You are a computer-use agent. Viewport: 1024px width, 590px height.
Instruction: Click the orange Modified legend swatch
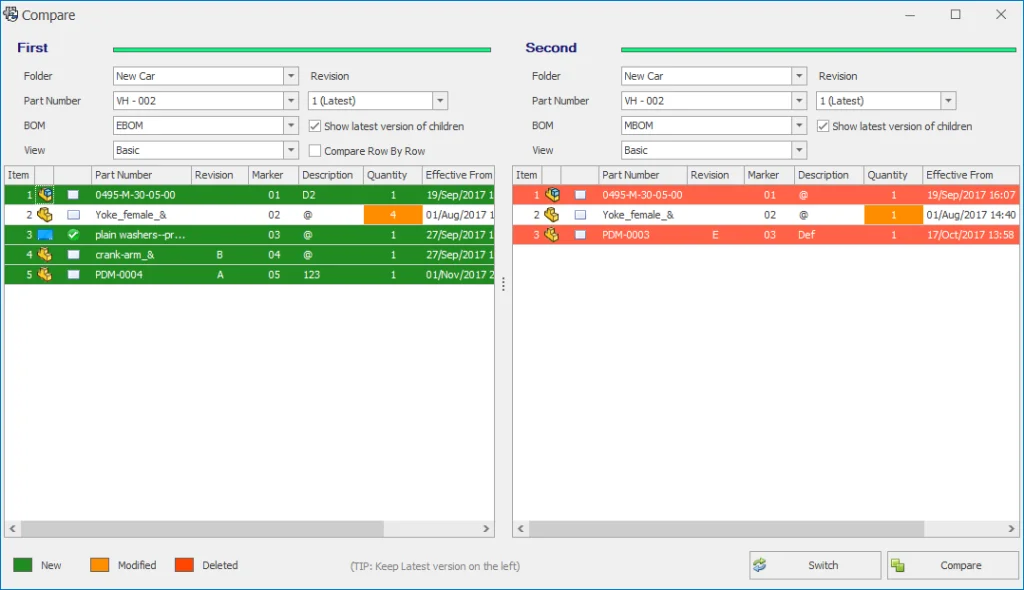point(100,565)
